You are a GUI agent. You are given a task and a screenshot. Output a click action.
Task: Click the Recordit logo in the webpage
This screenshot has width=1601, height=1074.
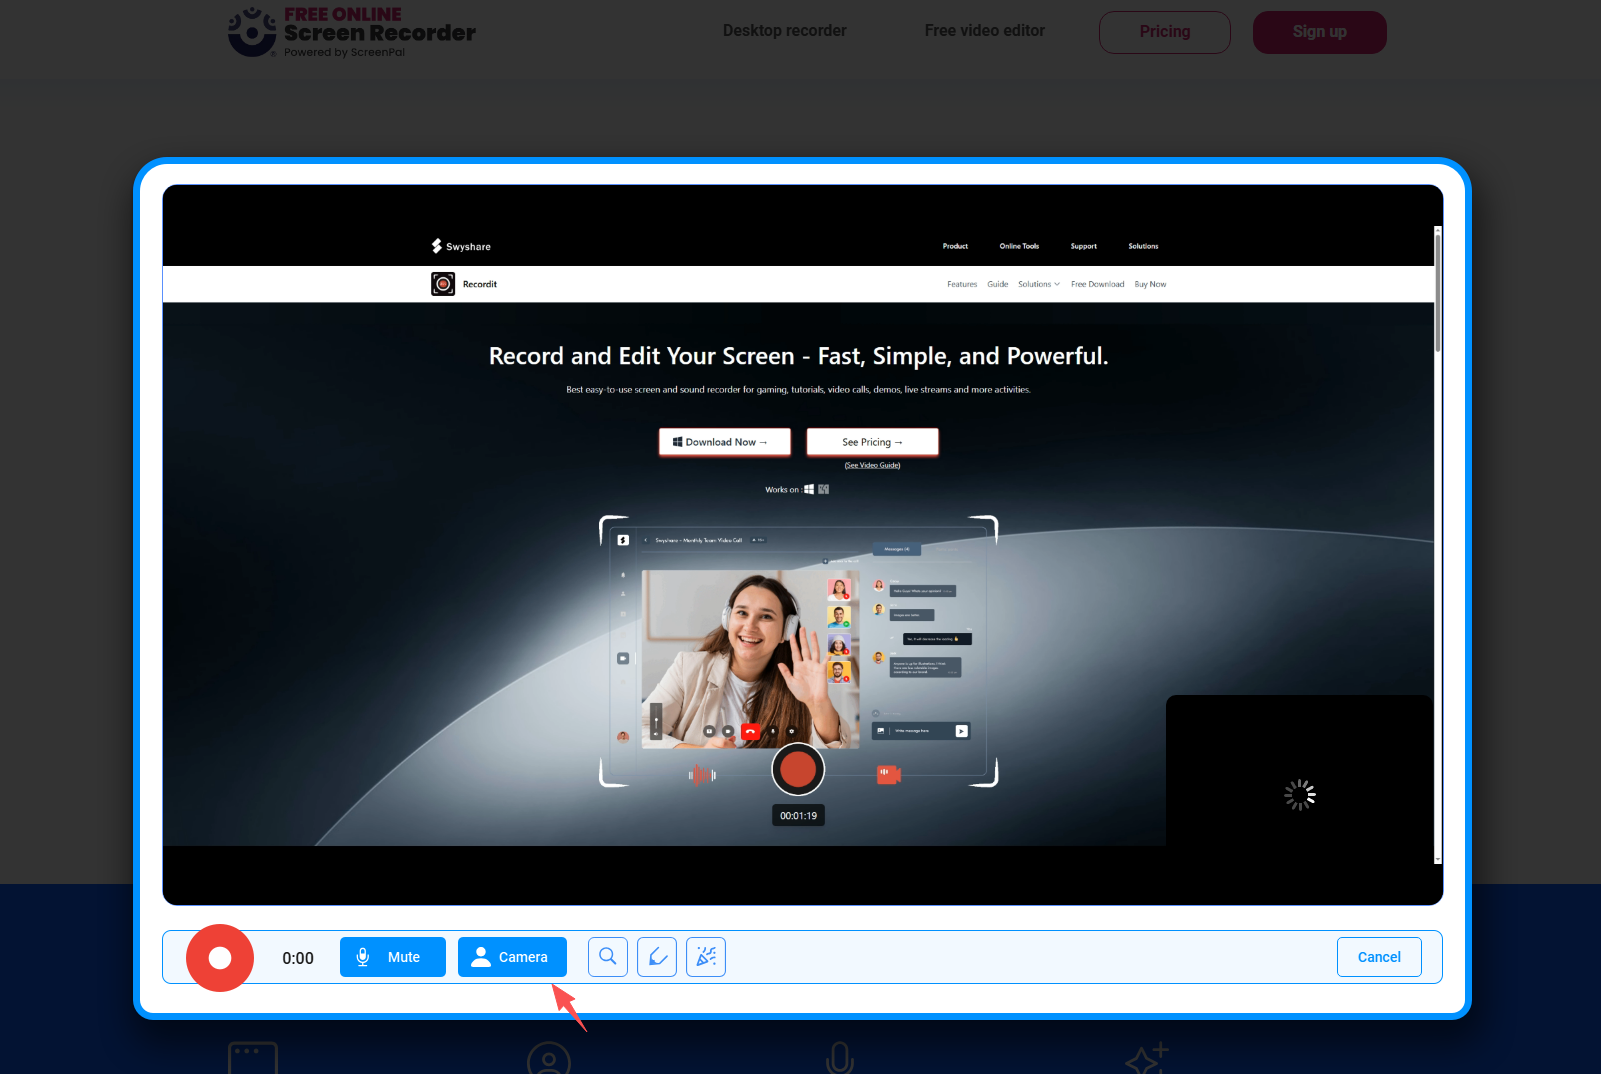point(463,283)
